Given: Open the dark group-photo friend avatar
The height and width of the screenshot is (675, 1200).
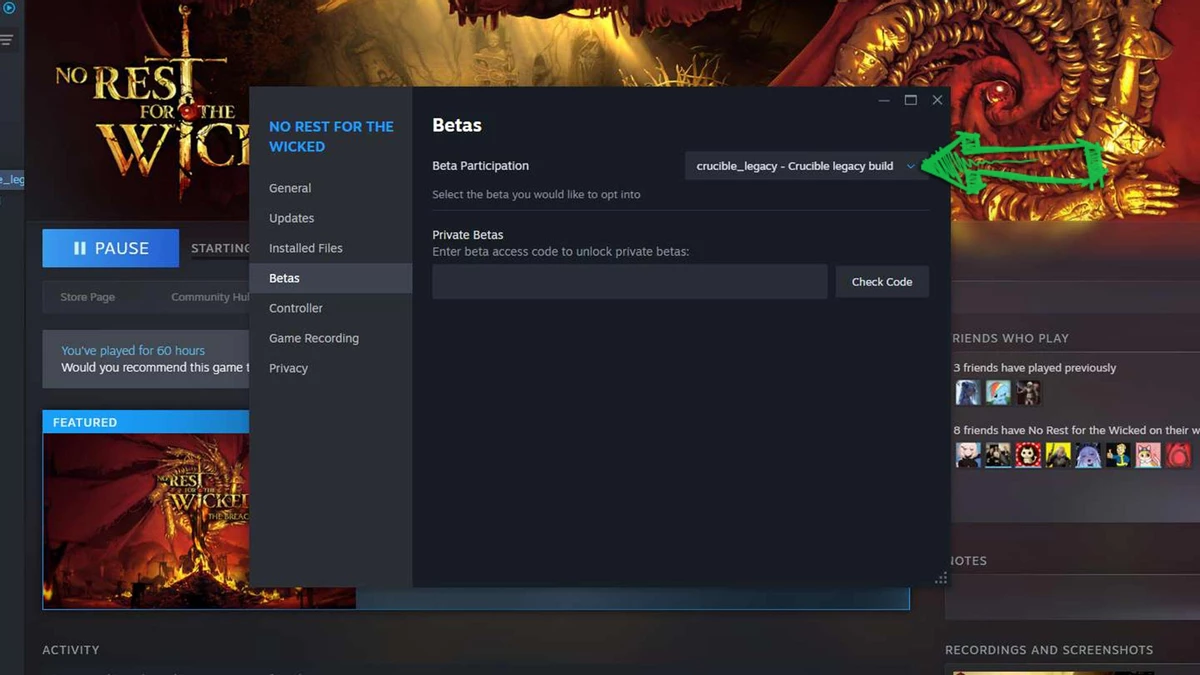Looking at the screenshot, I should 998,456.
